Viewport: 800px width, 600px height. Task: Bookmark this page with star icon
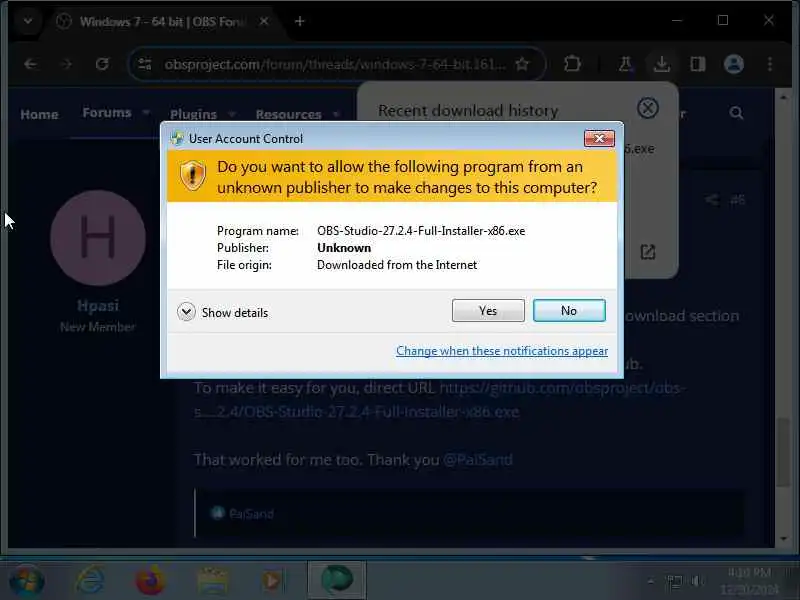pos(522,64)
